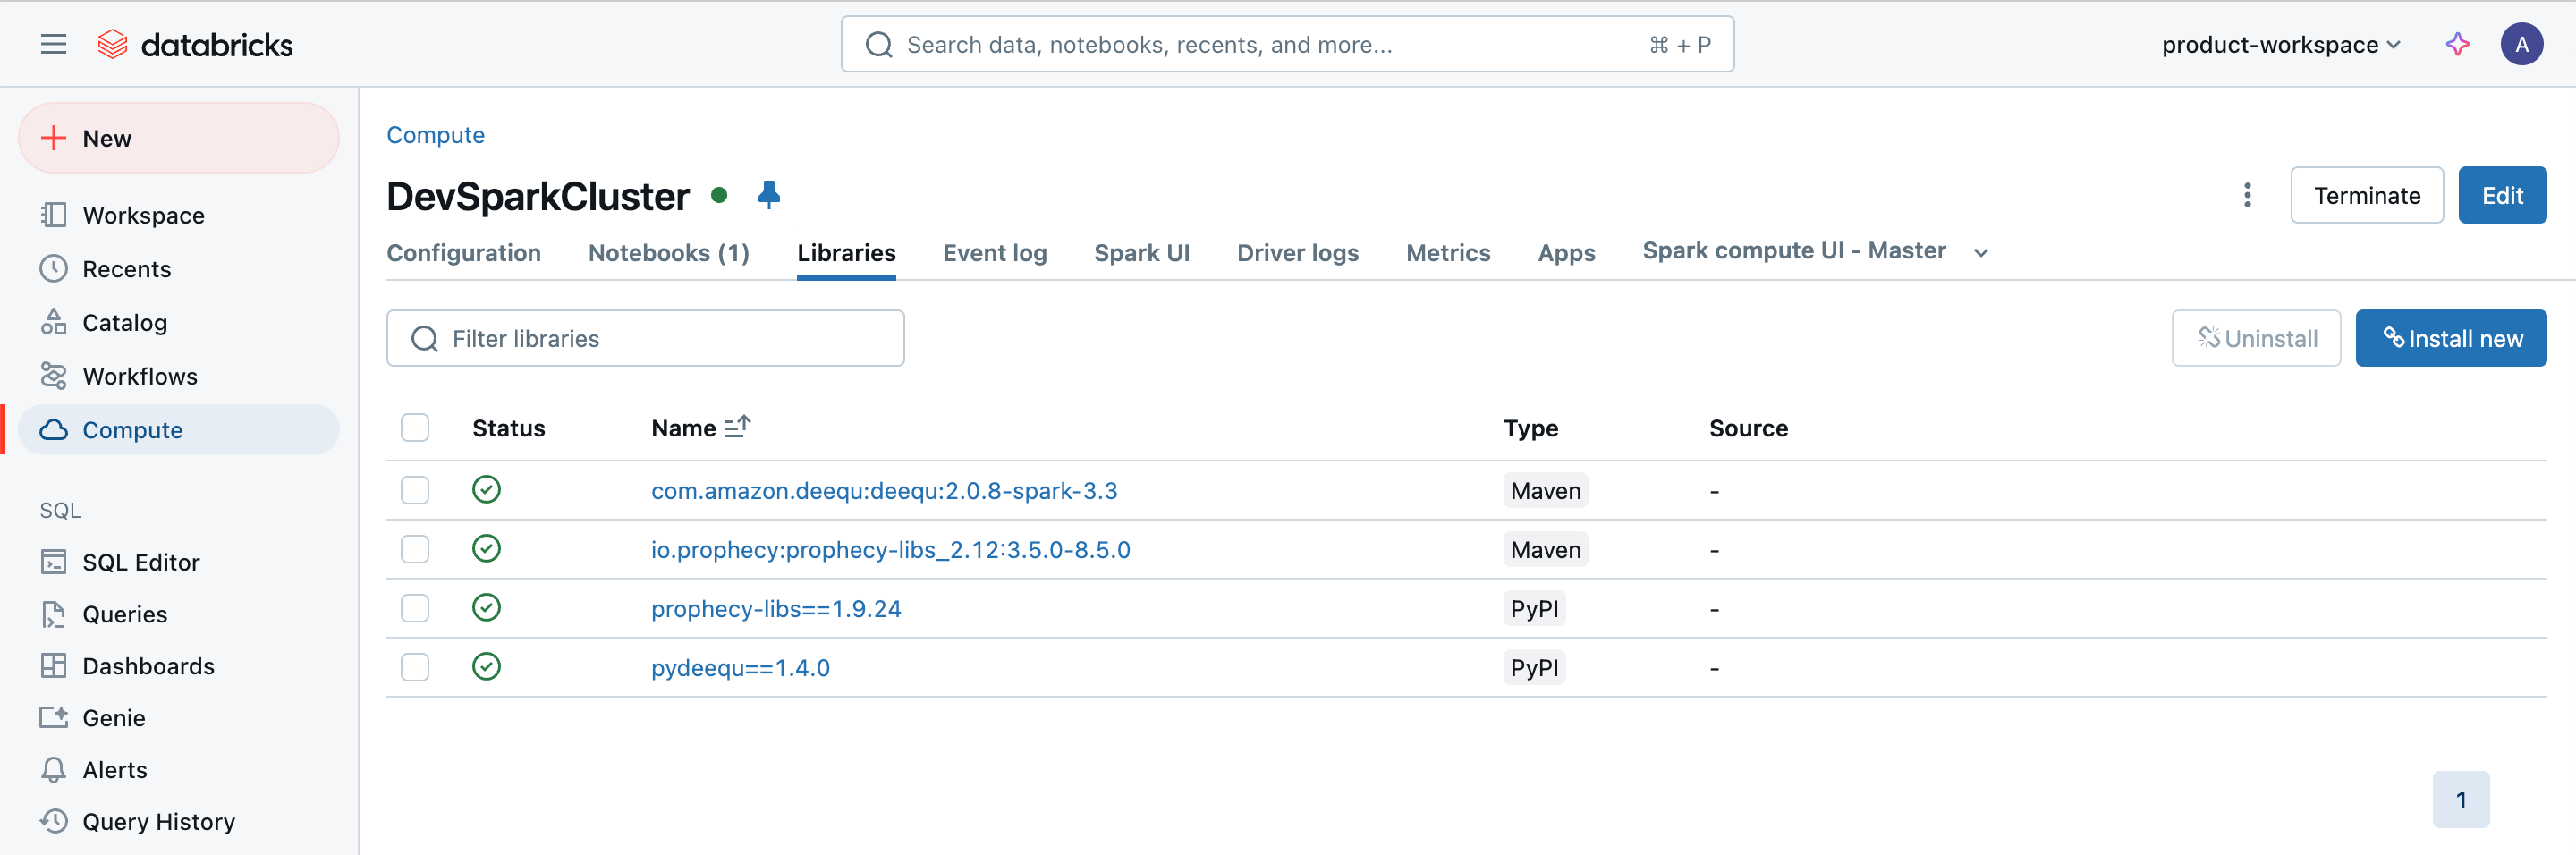2576x855 pixels.
Task: Click the green running status dot
Action: [x=719, y=195]
